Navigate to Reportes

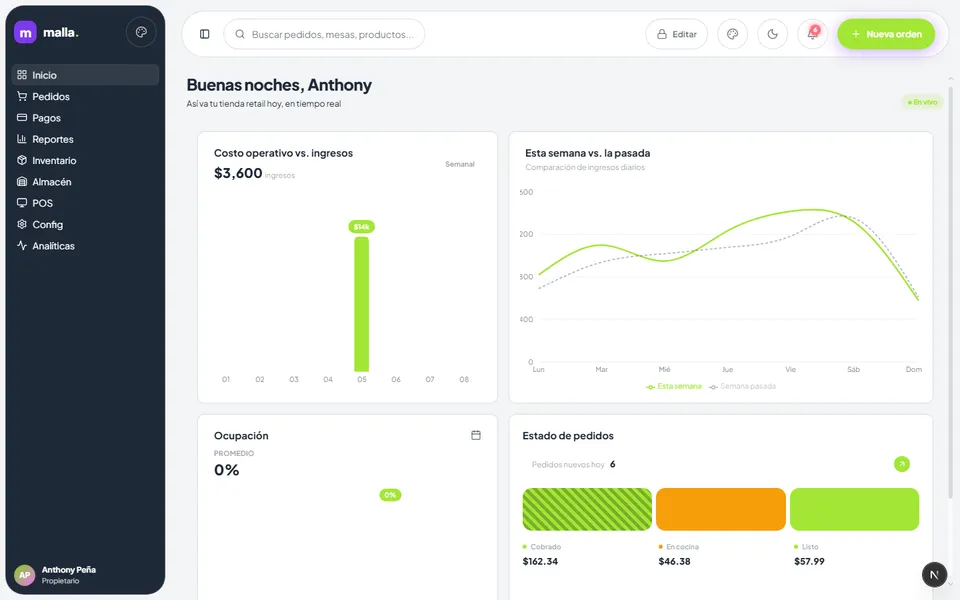point(85,139)
